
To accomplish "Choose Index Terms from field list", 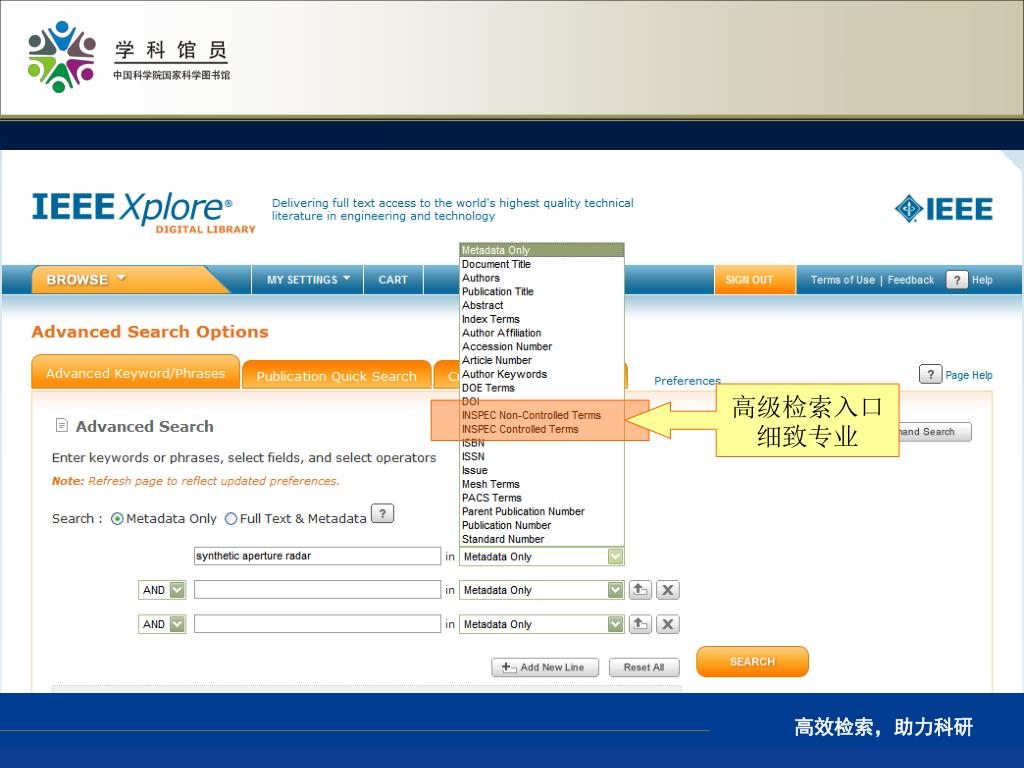I will pos(541,319).
